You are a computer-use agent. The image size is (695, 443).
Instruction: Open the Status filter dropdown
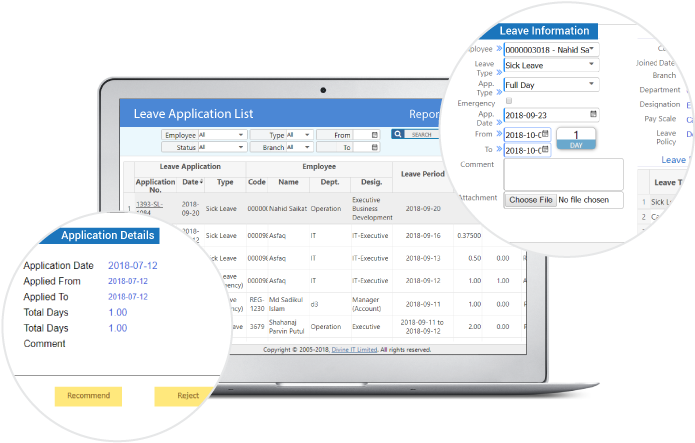tap(222, 147)
